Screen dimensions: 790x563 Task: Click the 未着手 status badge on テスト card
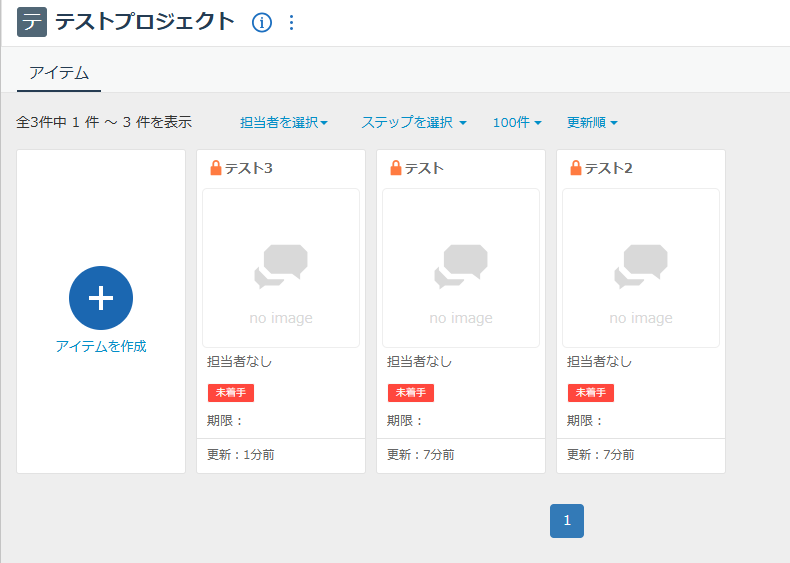click(x=411, y=393)
